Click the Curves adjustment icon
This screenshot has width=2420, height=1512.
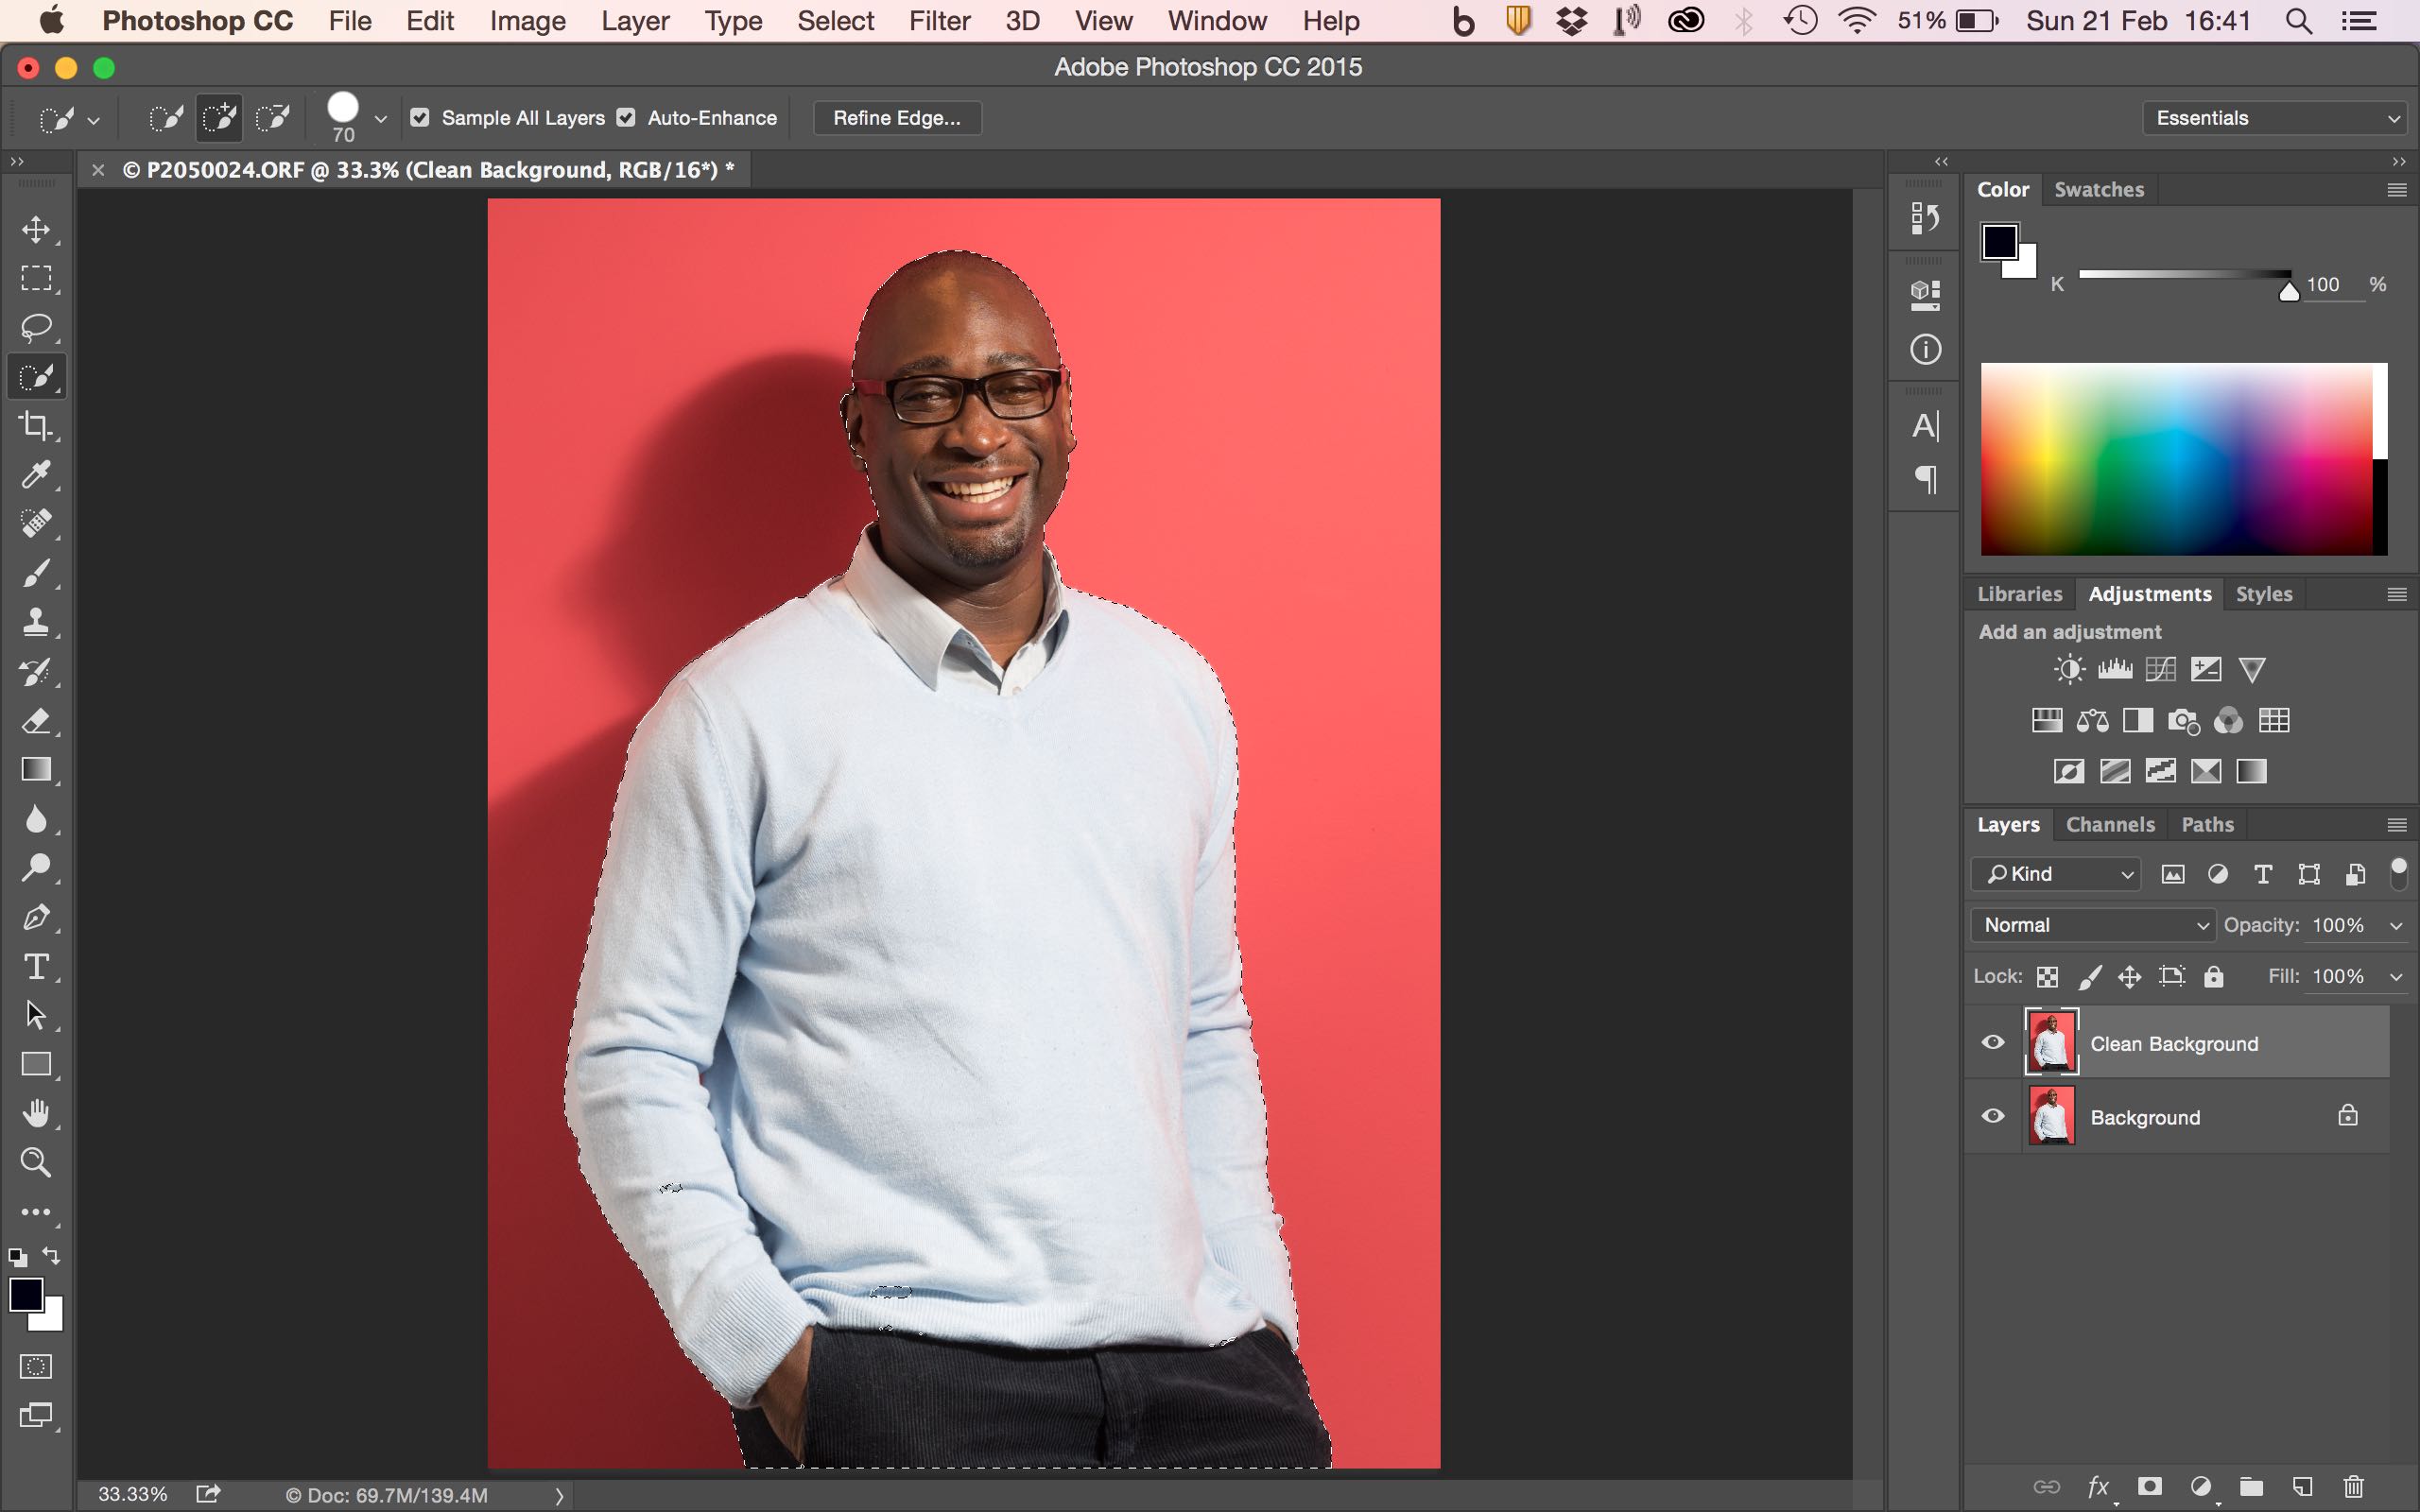pyautogui.click(x=2160, y=669)
